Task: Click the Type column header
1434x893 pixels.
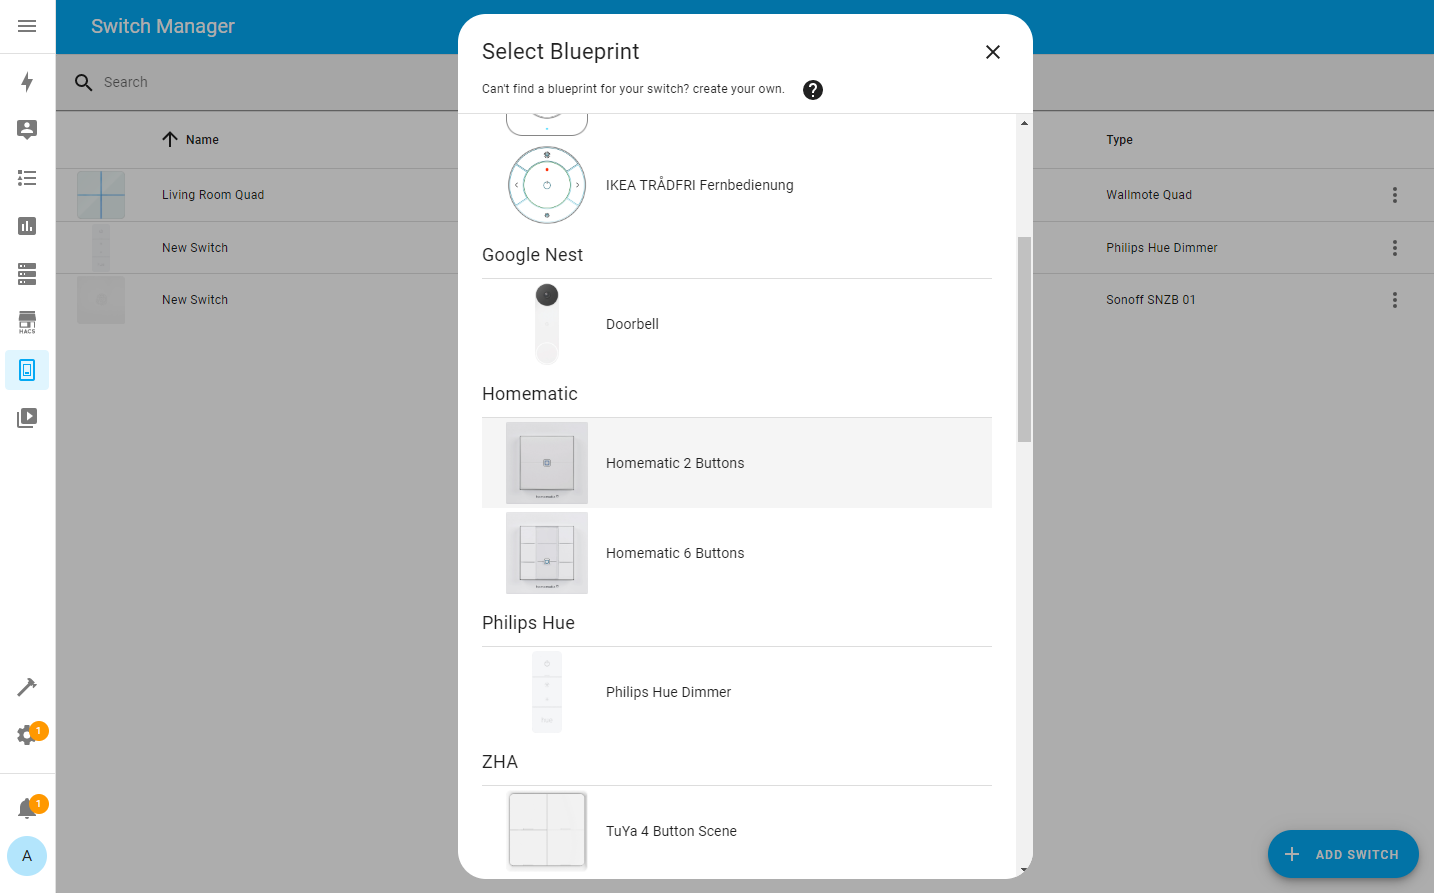Action: pos(1119,140)
